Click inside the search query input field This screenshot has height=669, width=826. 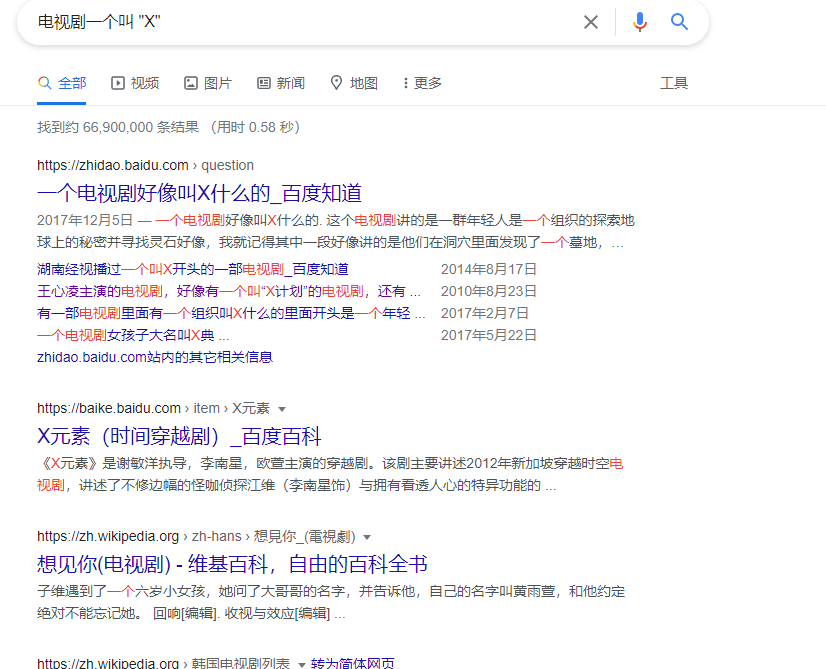306,22
